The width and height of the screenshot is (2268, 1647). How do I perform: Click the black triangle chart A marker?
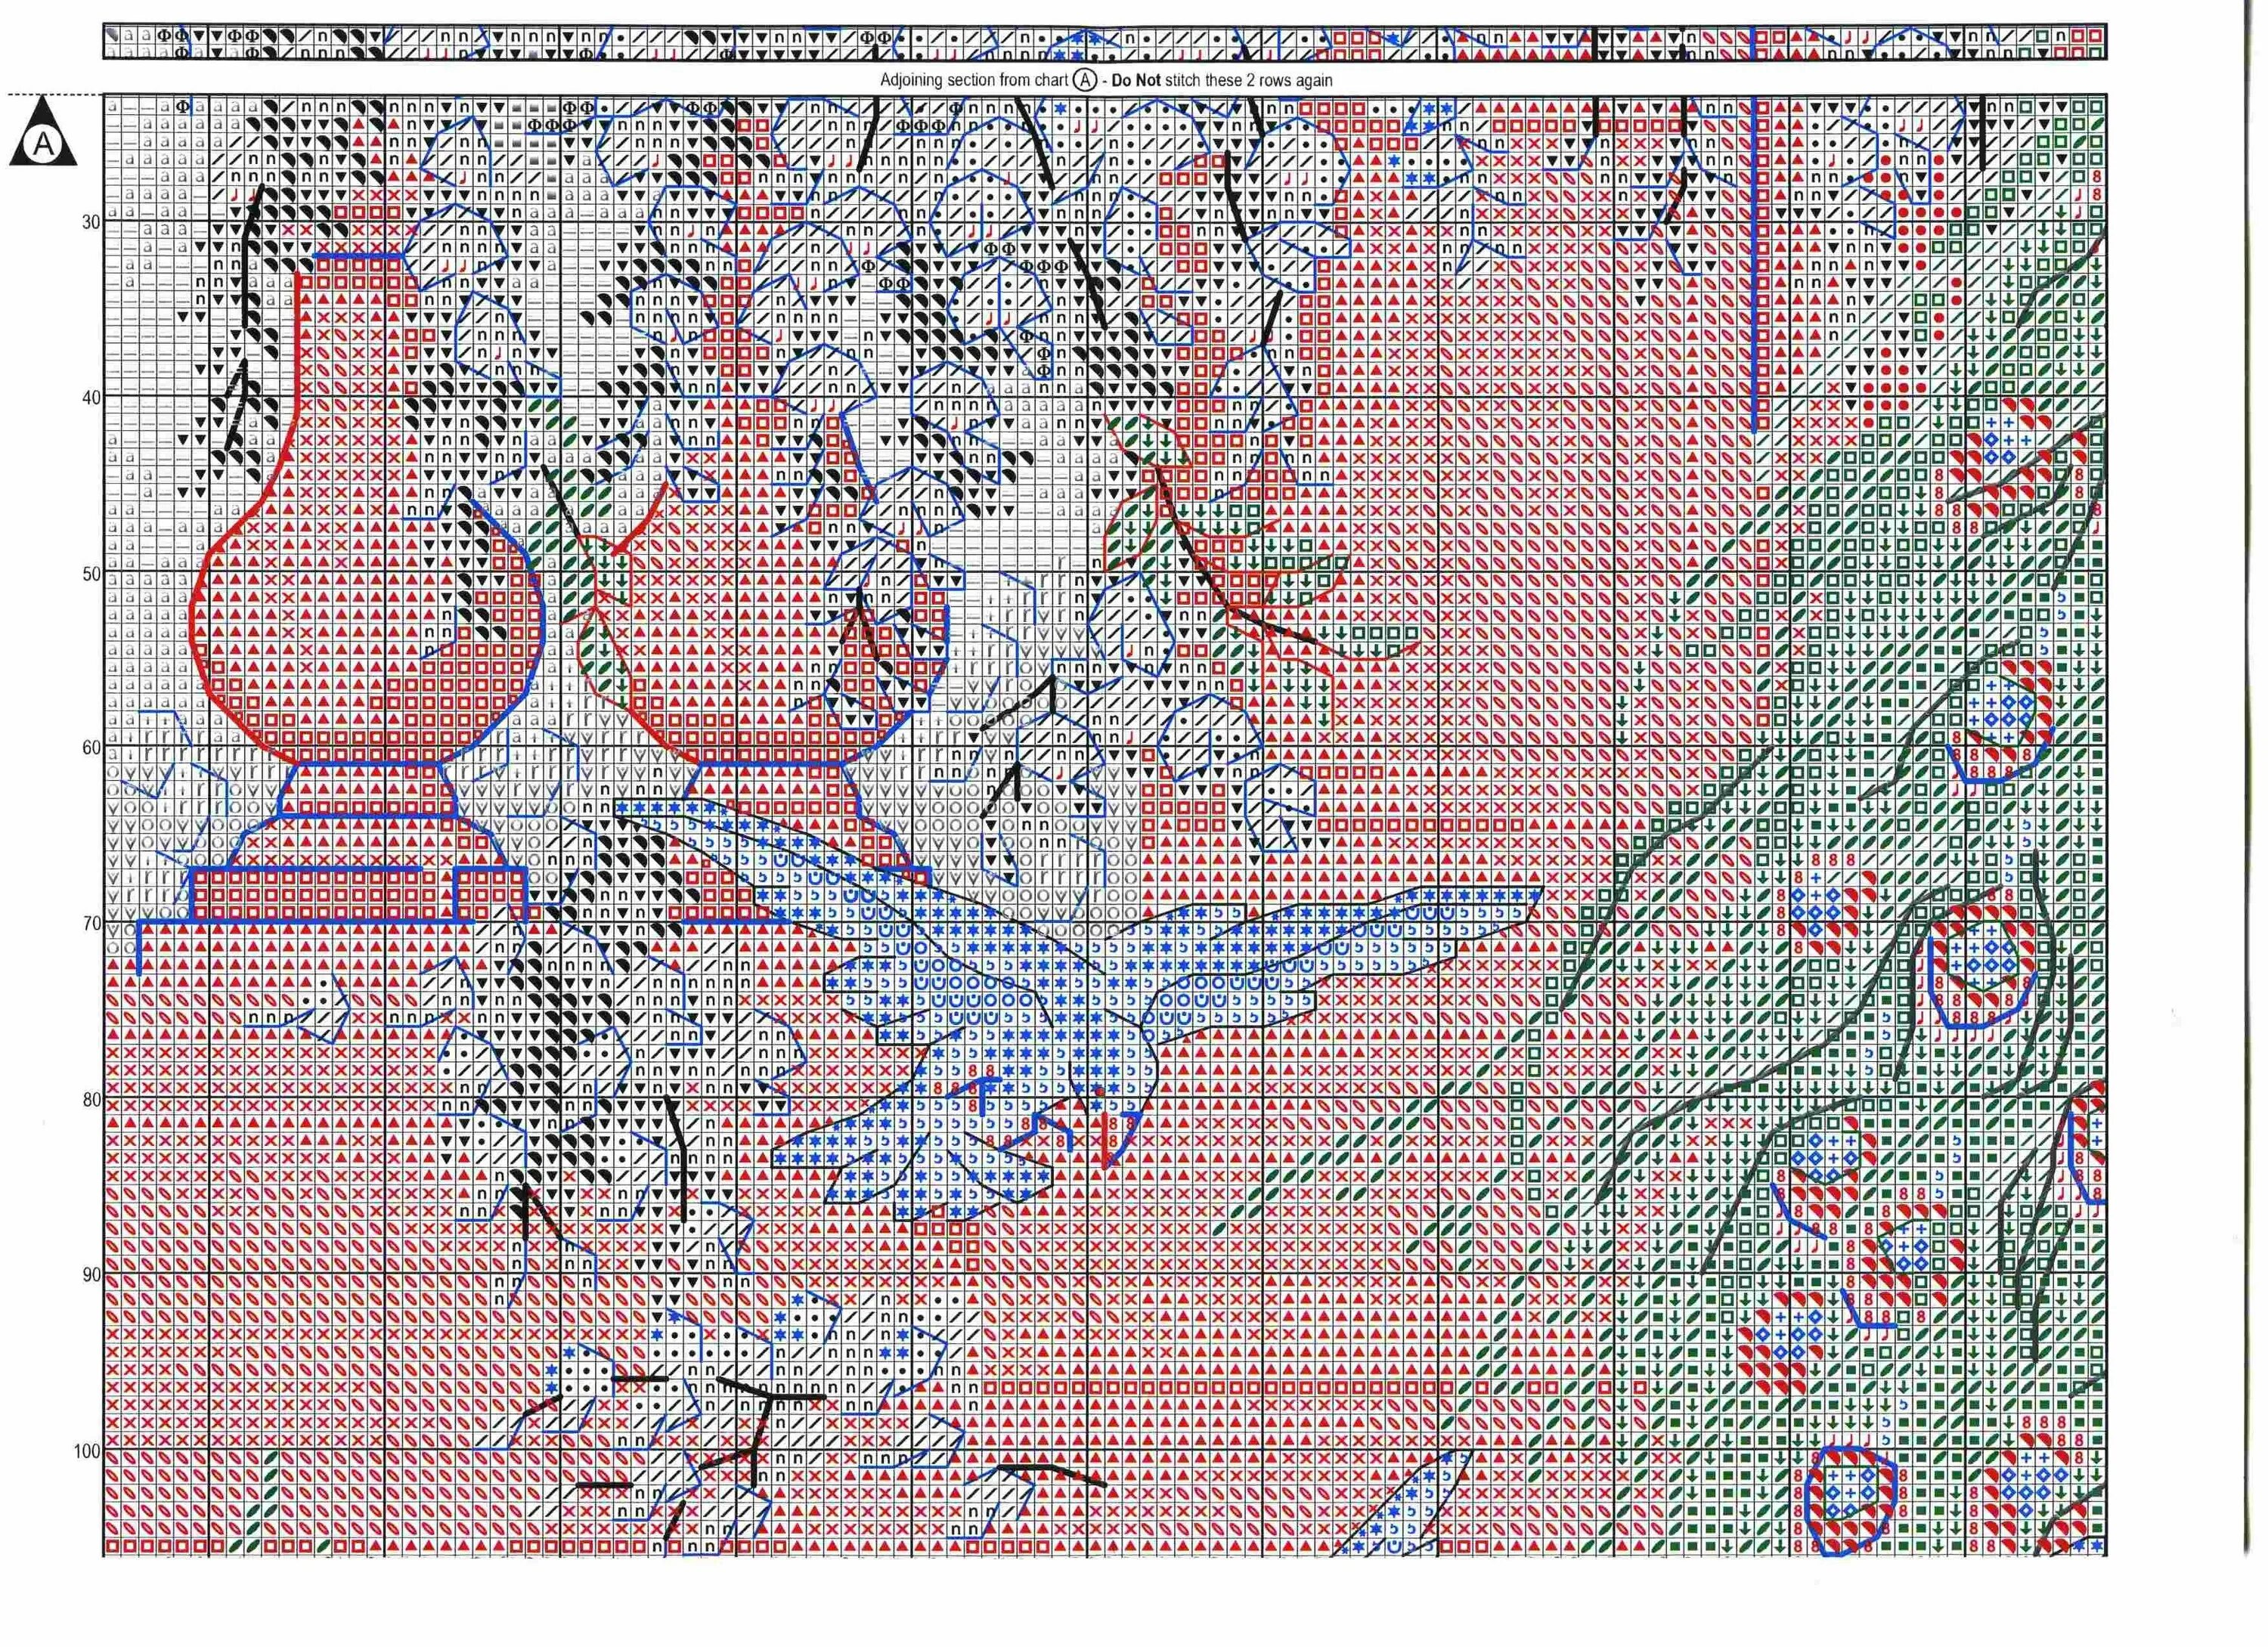[x=43, y=134]
